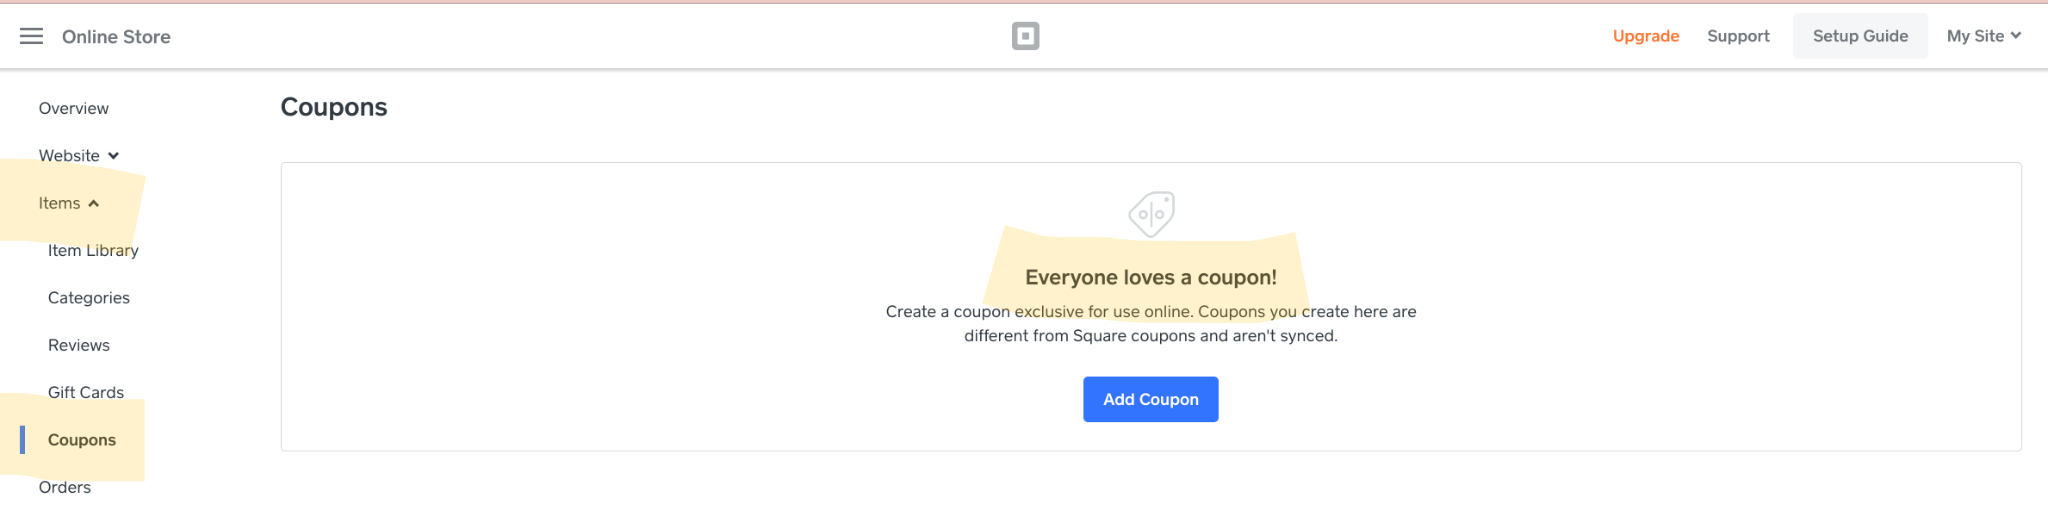Screen dimensions: 2048x518
Task: Open the hamburger navigation menu
Action: point(31,36)
